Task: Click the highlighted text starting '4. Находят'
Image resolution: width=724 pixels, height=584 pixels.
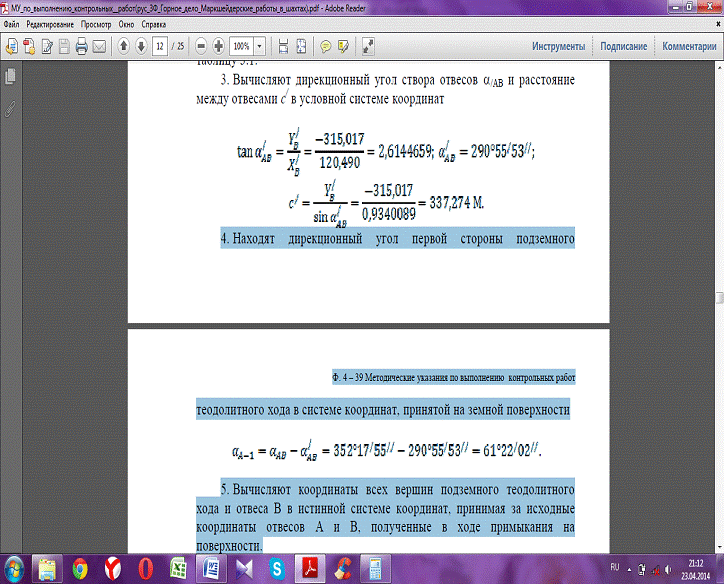Action: 398,238
